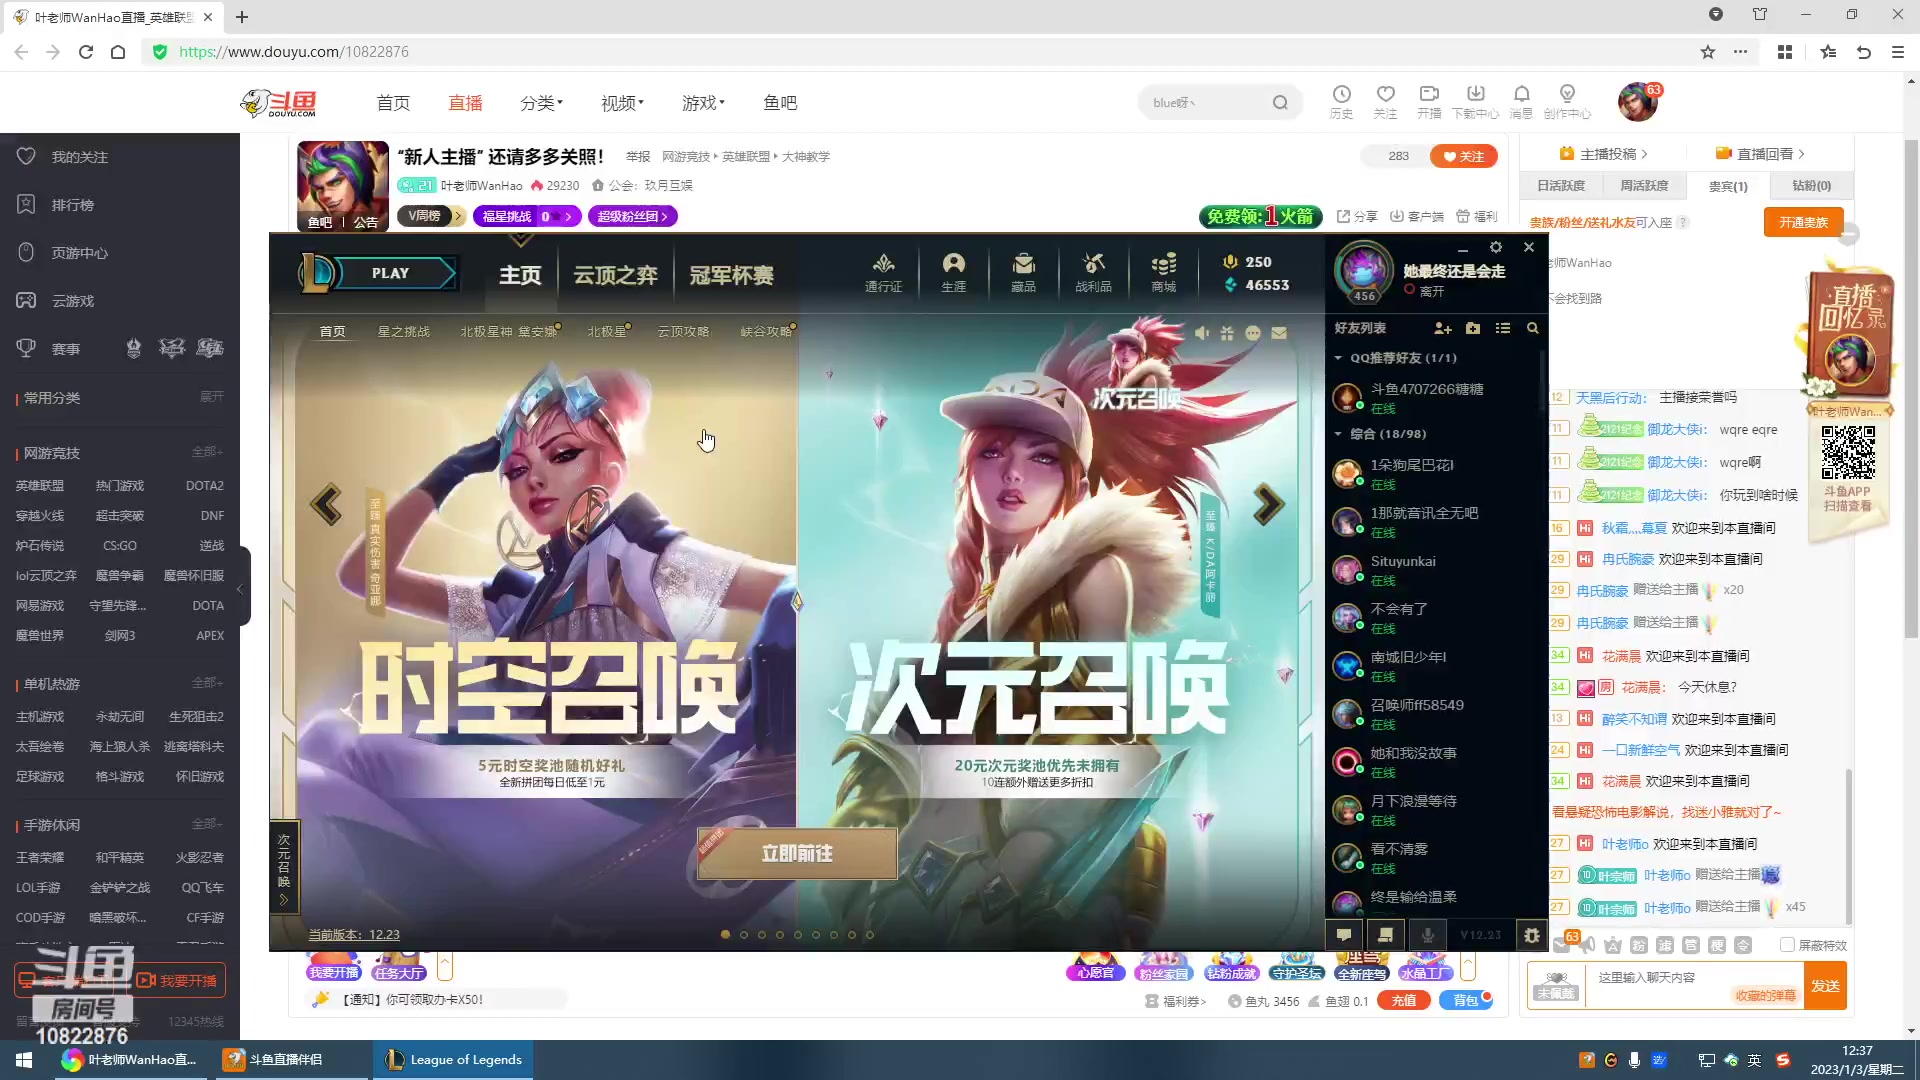Click search magnifier in Douyu header
1920x1080 pixels.
1280,103
